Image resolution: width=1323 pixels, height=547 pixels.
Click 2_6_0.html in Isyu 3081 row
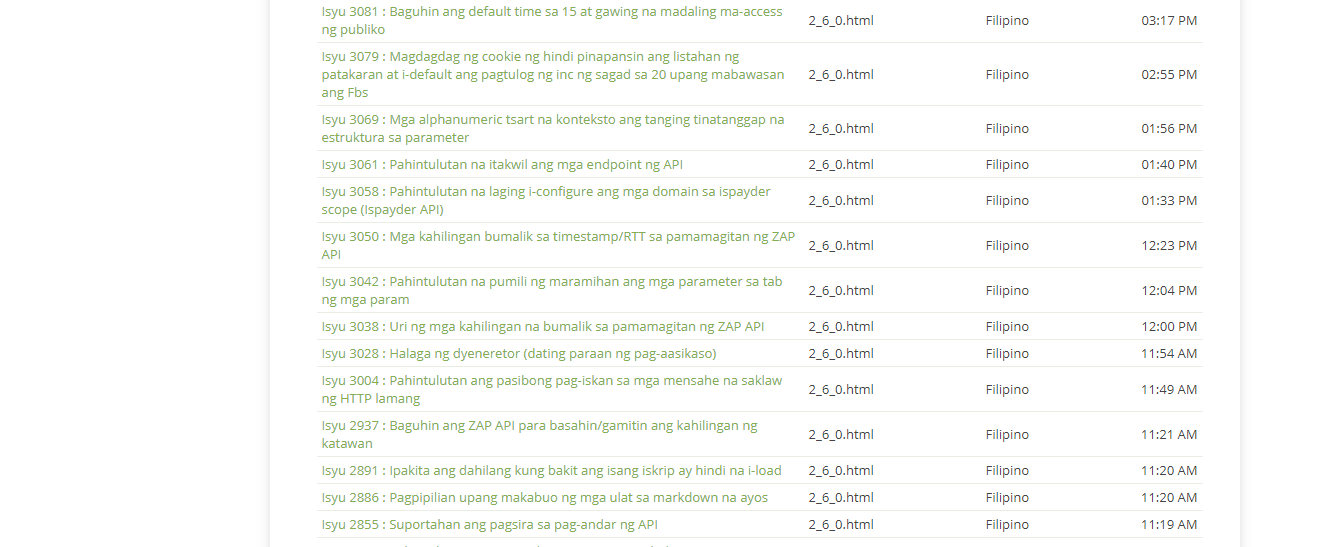tap(841, 20)
